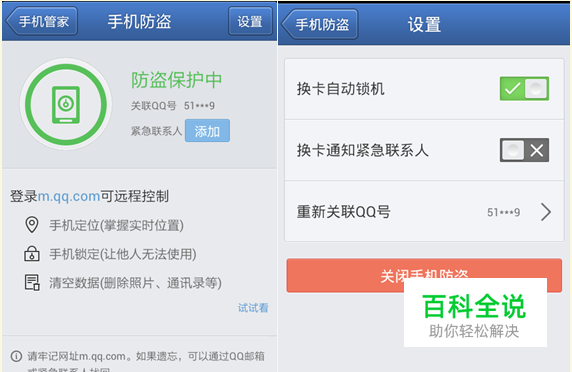Go back to 手机防盗 from settings
This screenshot has width=572, height=372.
[320, 24]
